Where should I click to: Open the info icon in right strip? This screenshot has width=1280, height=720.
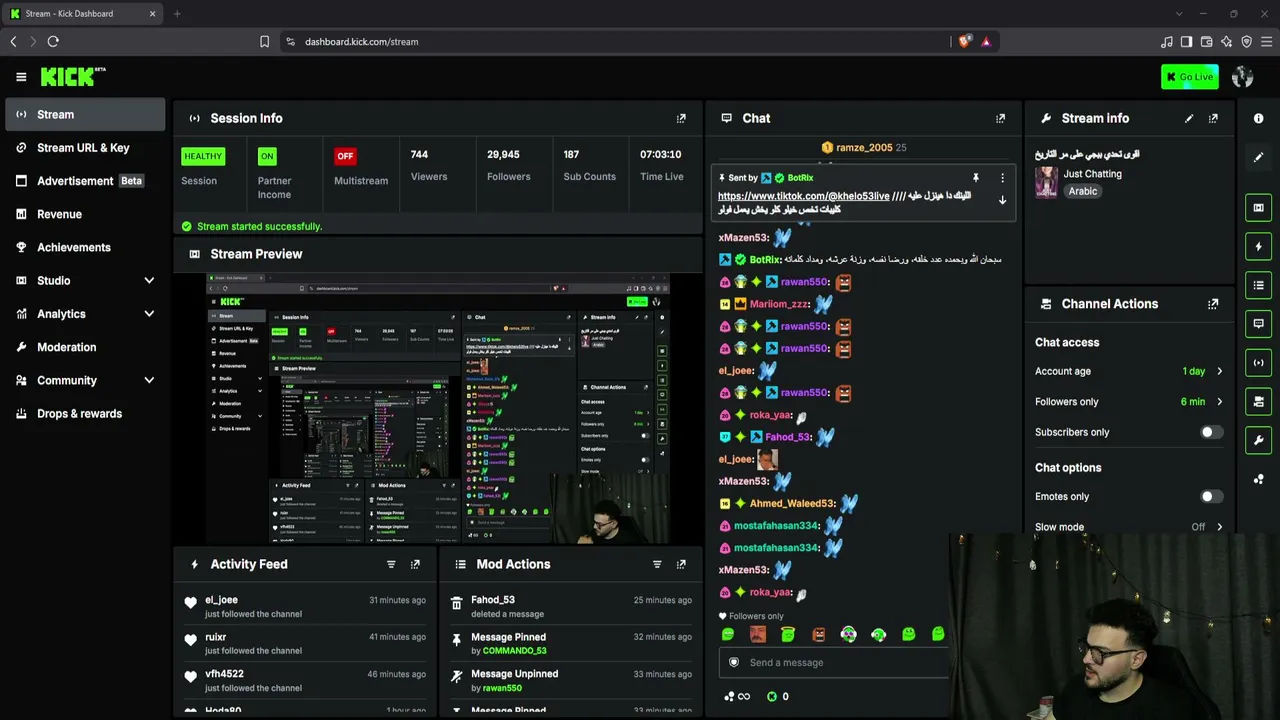click(1259, 118)
